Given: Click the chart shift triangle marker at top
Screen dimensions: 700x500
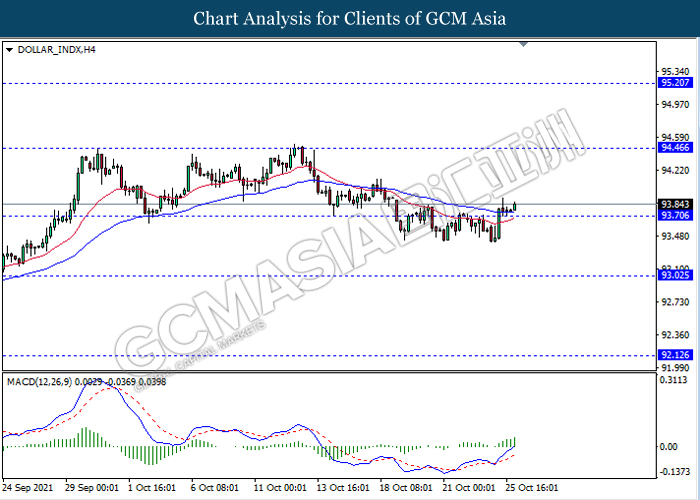Looking at the screenshot, I should tap(524, 45).
